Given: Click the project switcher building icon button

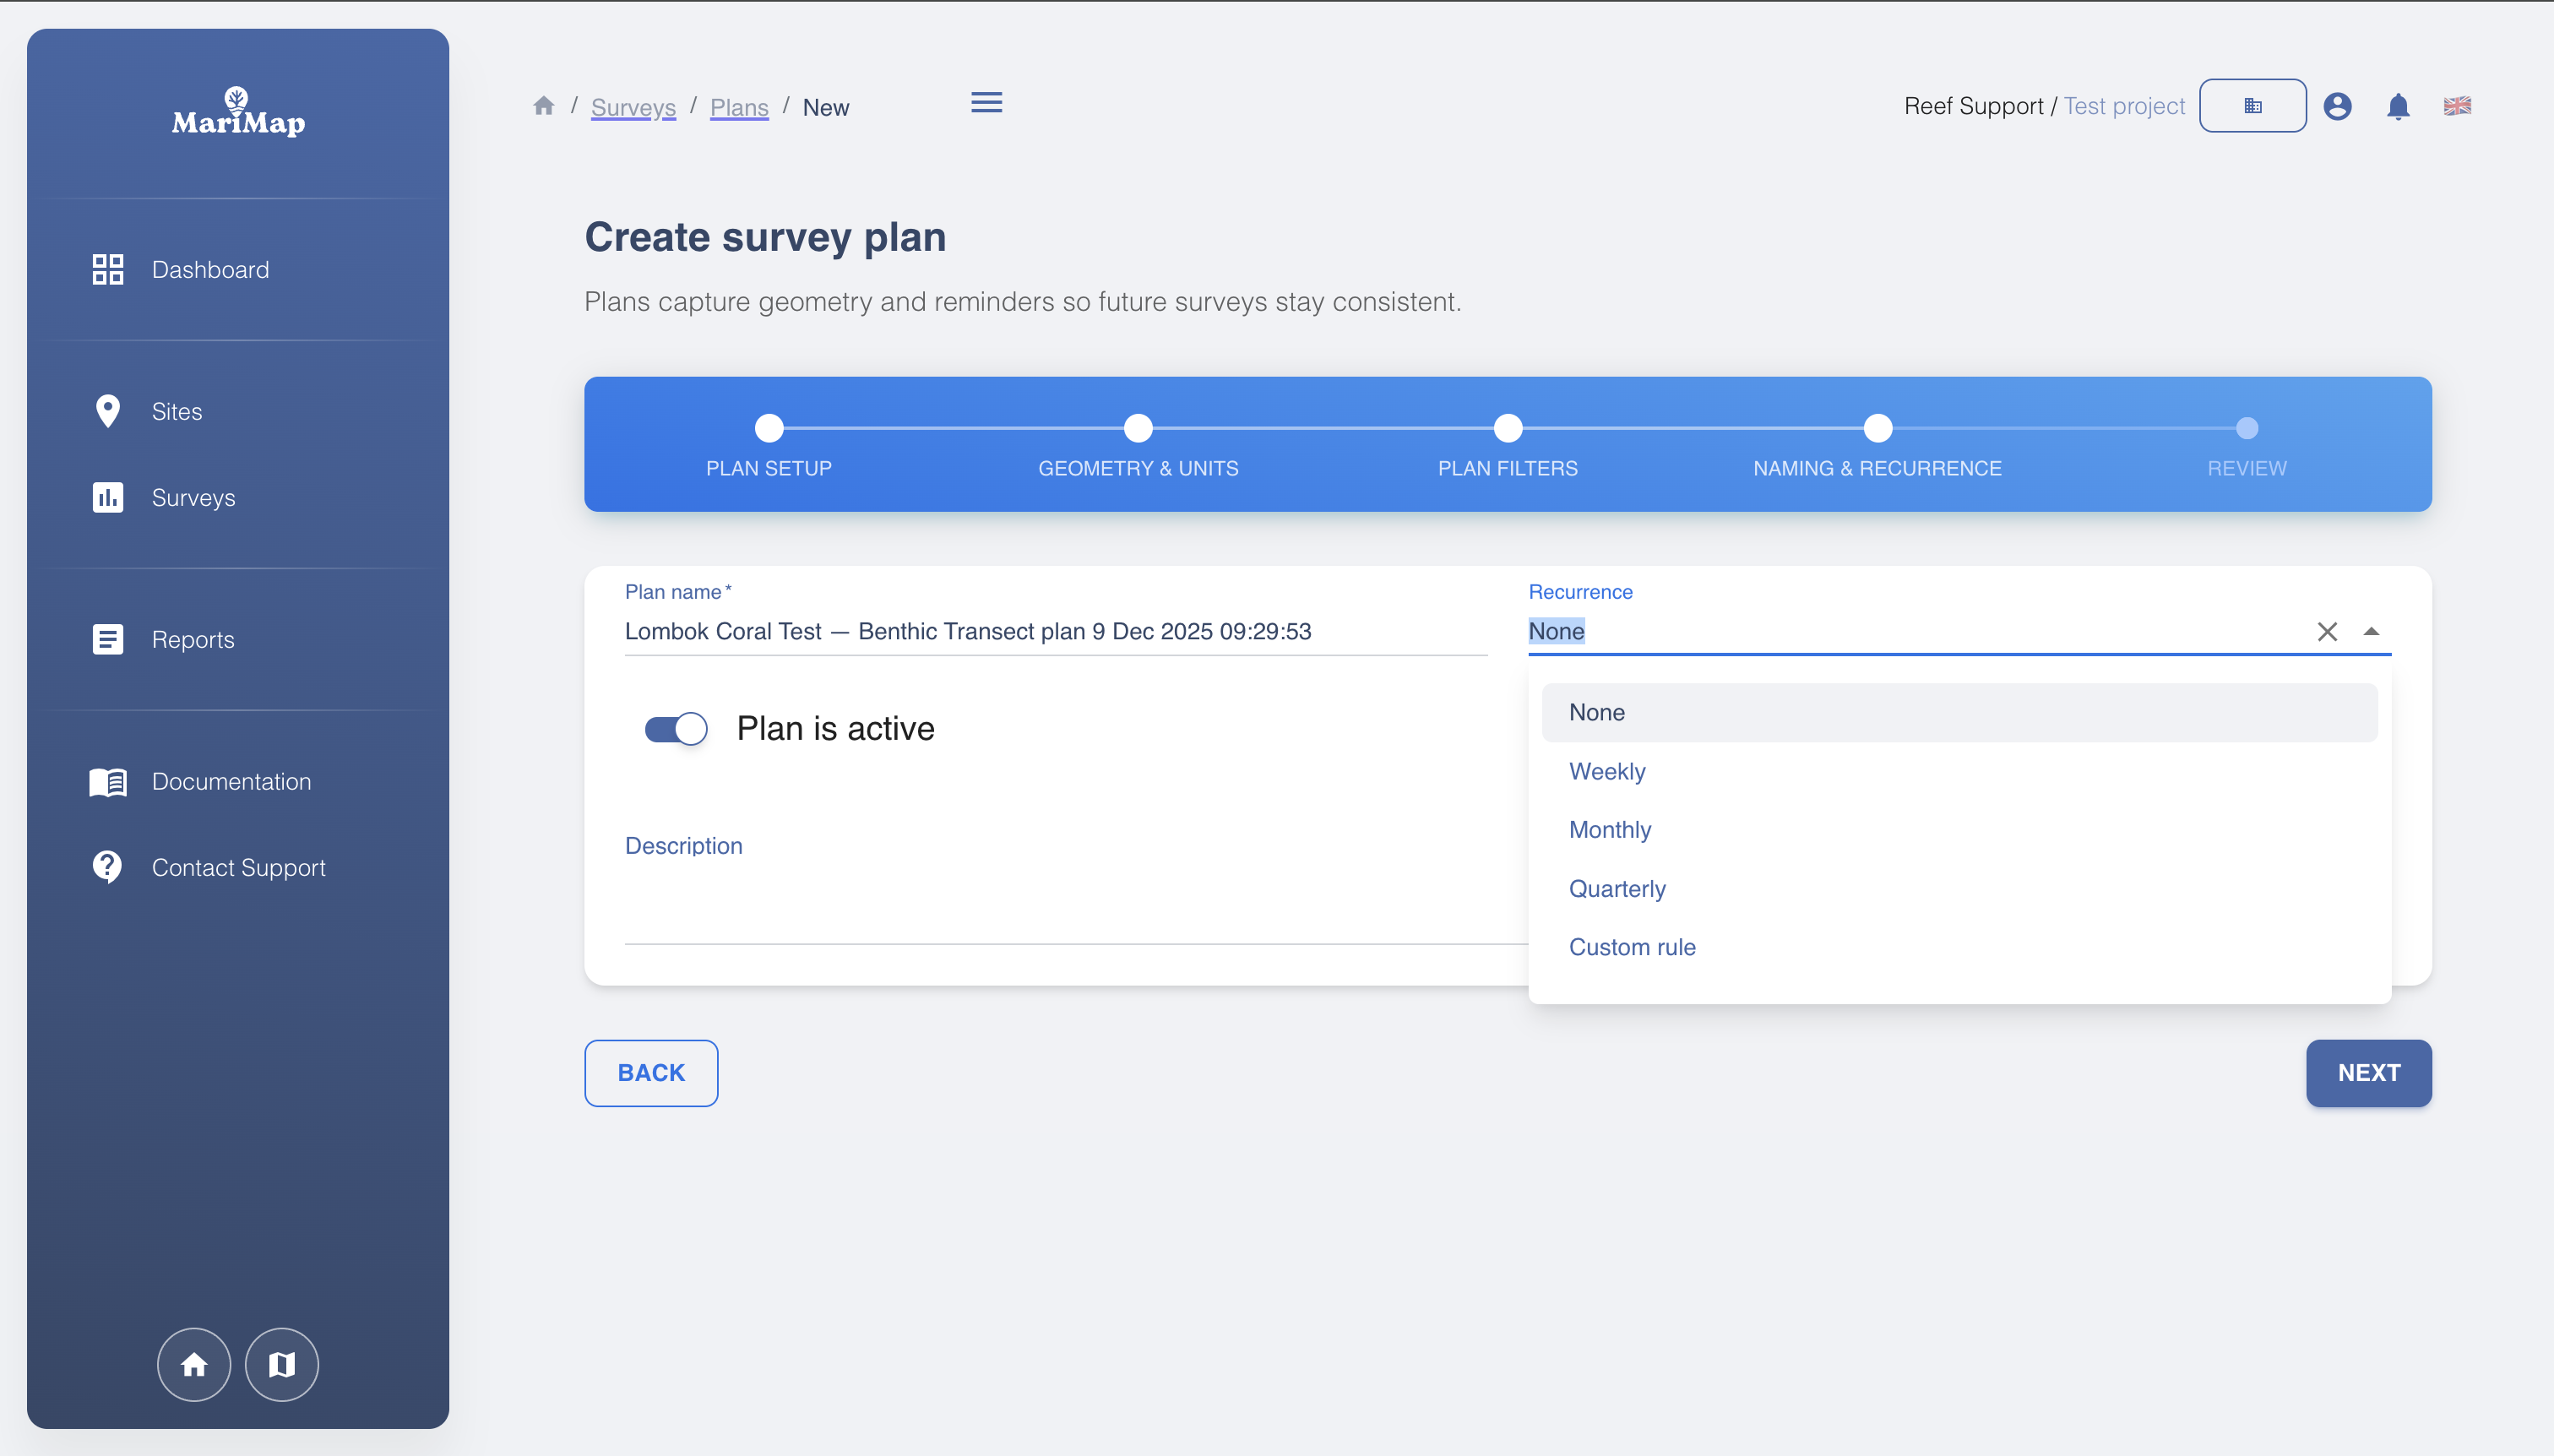Looking at the screenshot, I should tap(2252, 106).
